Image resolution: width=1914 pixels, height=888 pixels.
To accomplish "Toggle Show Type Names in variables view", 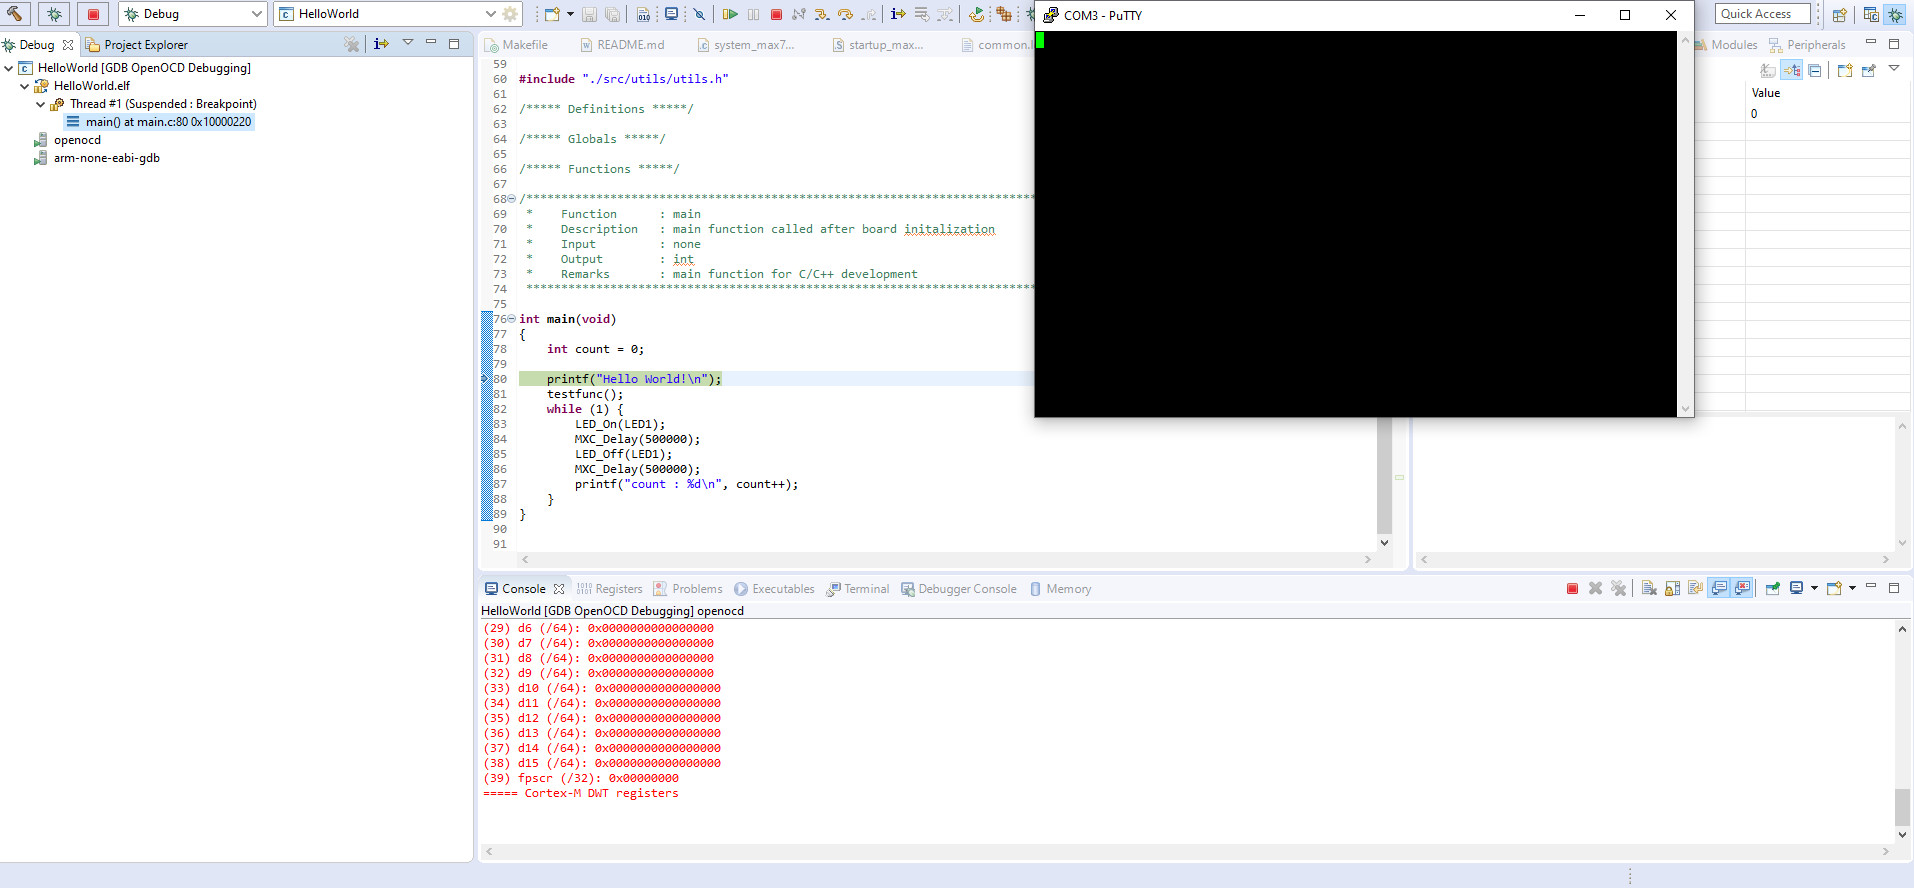I will (x=1768, y=70).
